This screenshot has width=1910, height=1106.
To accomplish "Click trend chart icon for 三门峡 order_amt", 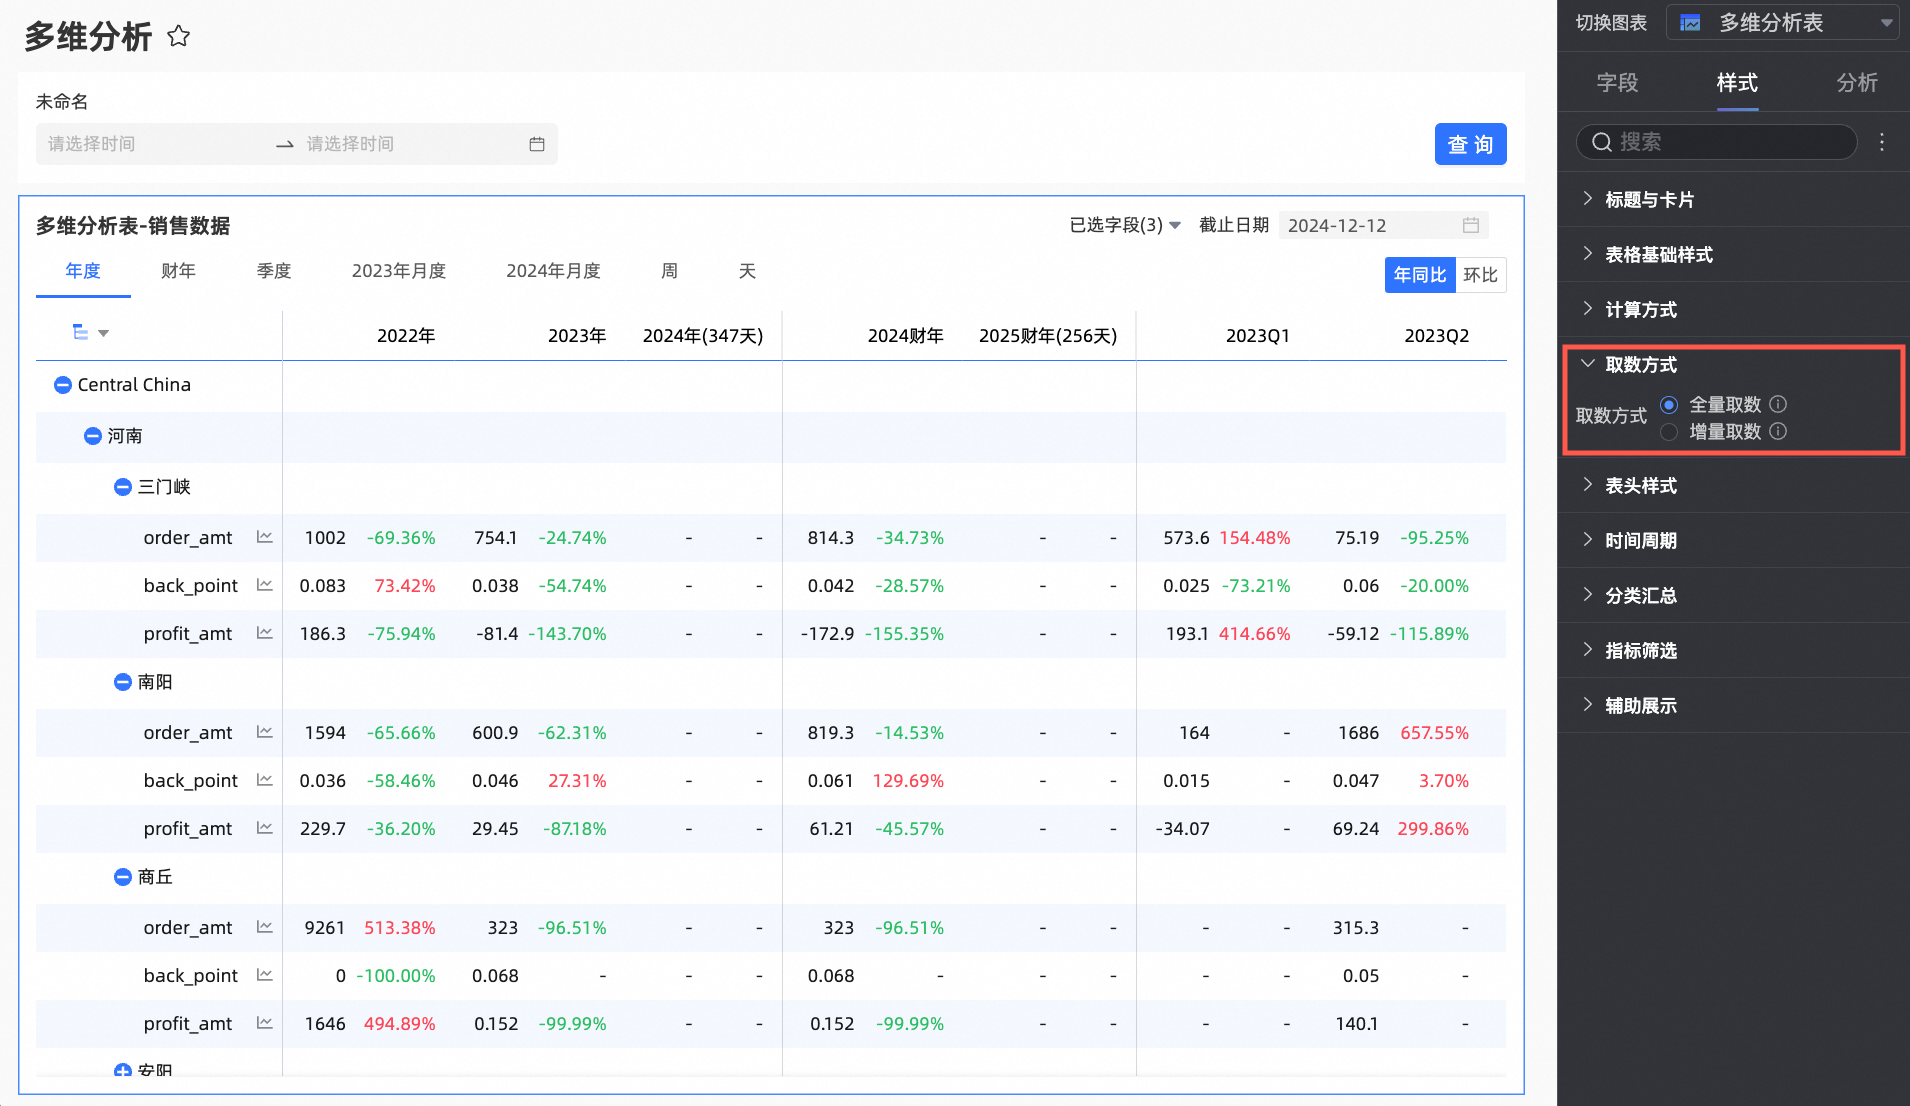I will pyautogui.click(x=264, y=538).
